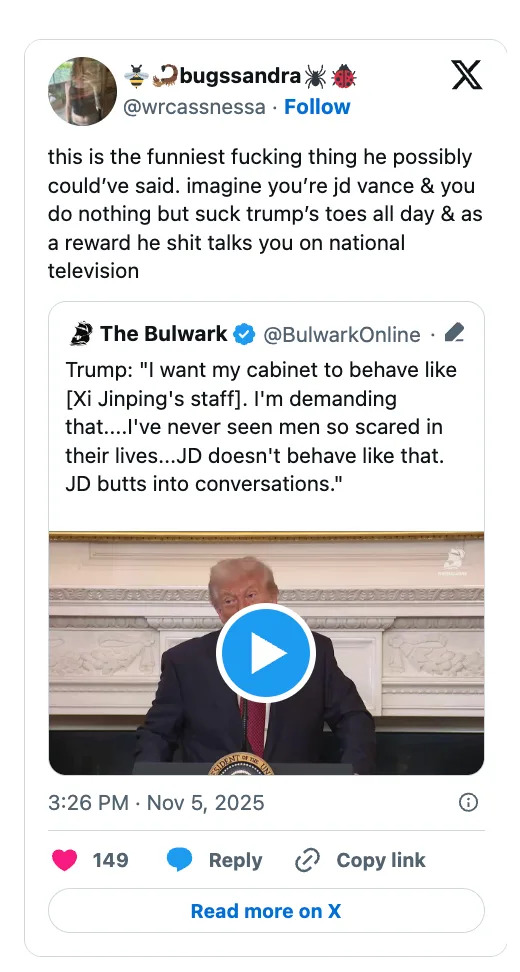Viewport: 520px width, 972px height.
Task: Click the 3:26 PM Nov 5 timestamp
Action: tap(156, 803)
